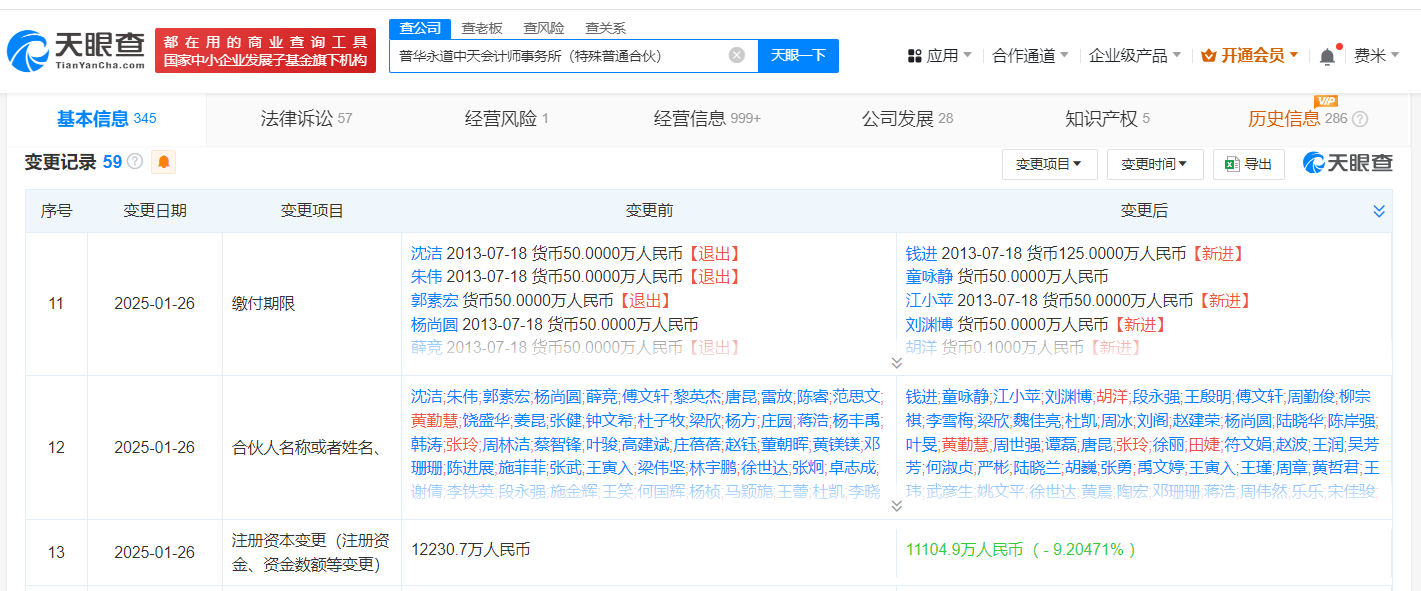1421x591 pixels.
Task: Switch to the 法律诉讼 tab
Action: point(306,119)
